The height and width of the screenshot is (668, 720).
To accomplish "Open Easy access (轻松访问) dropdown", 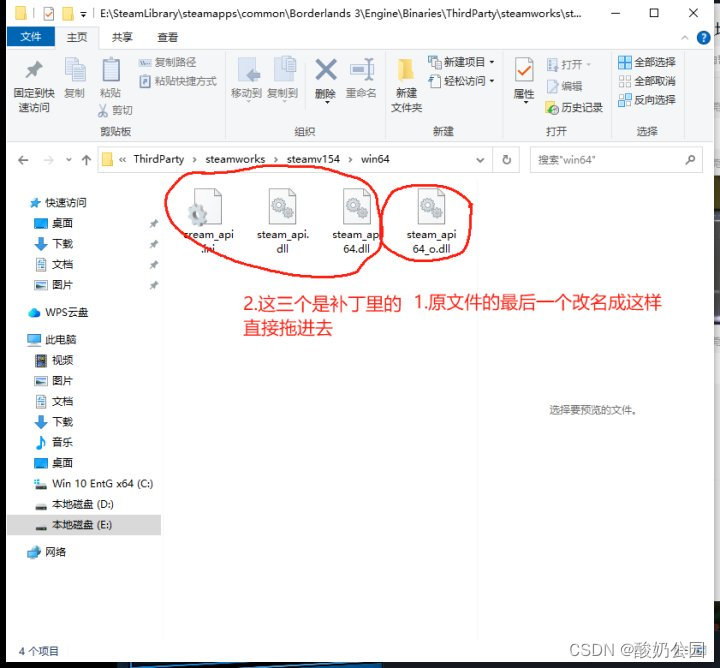I will click(x=461, y=81).
